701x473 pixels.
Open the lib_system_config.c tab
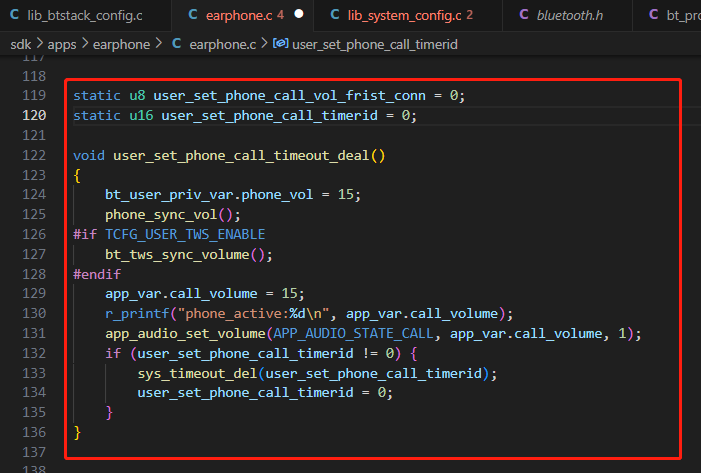[408, 15]
